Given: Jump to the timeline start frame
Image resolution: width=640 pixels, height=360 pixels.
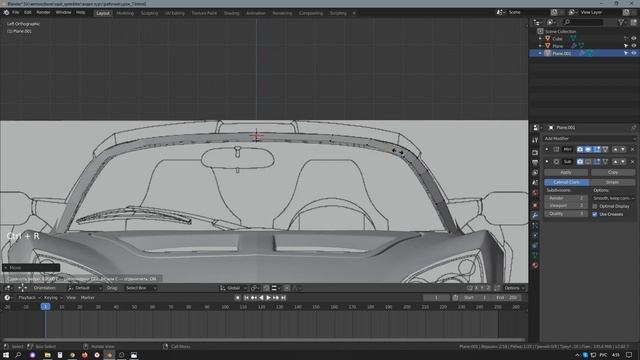Looking at the screenshot, I should [x=246, y=298].
